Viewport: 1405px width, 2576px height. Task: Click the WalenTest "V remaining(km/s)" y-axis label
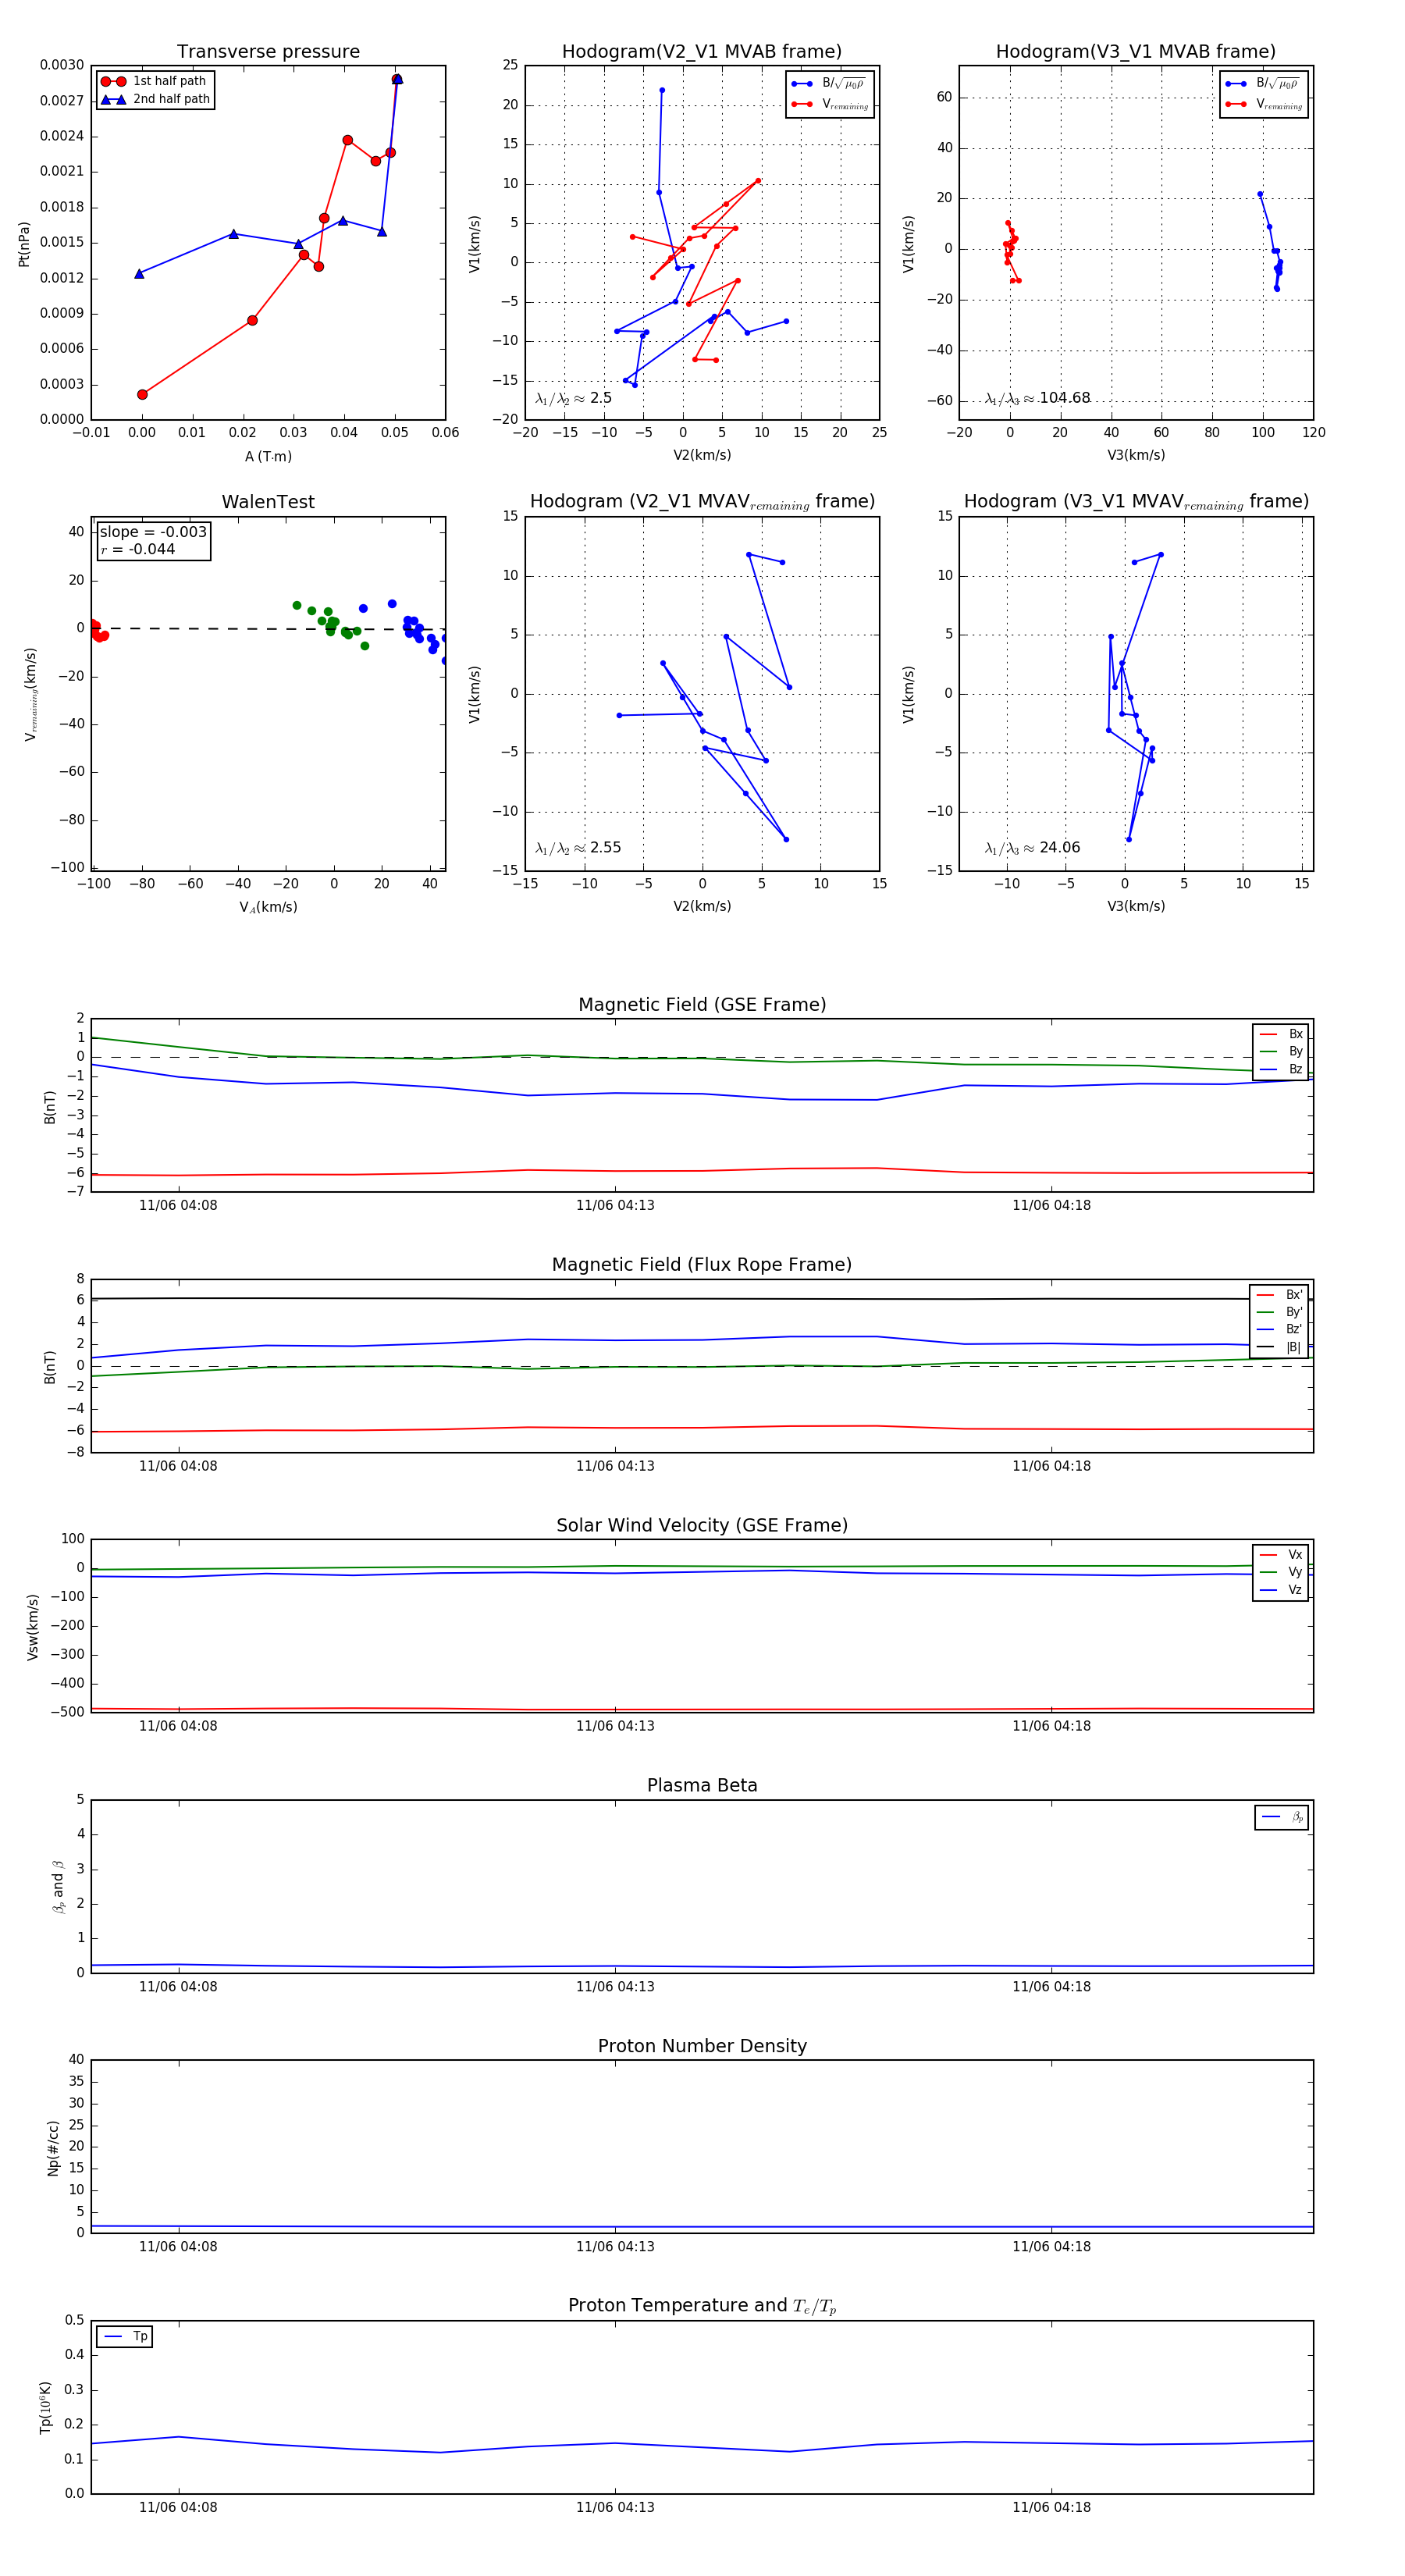(31, 694)
